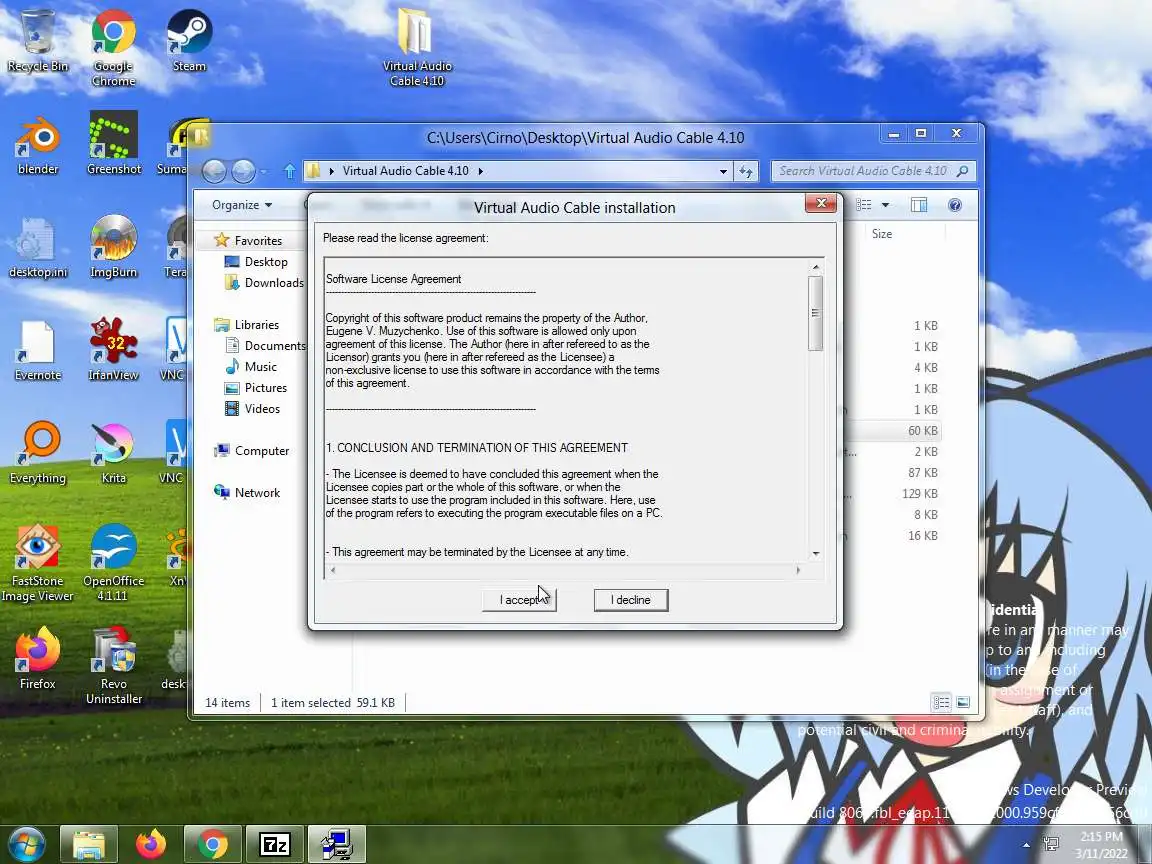Go up one folder level in Explorer
1152x864 pixels.
pyautogui.click(x=289, y=171)
